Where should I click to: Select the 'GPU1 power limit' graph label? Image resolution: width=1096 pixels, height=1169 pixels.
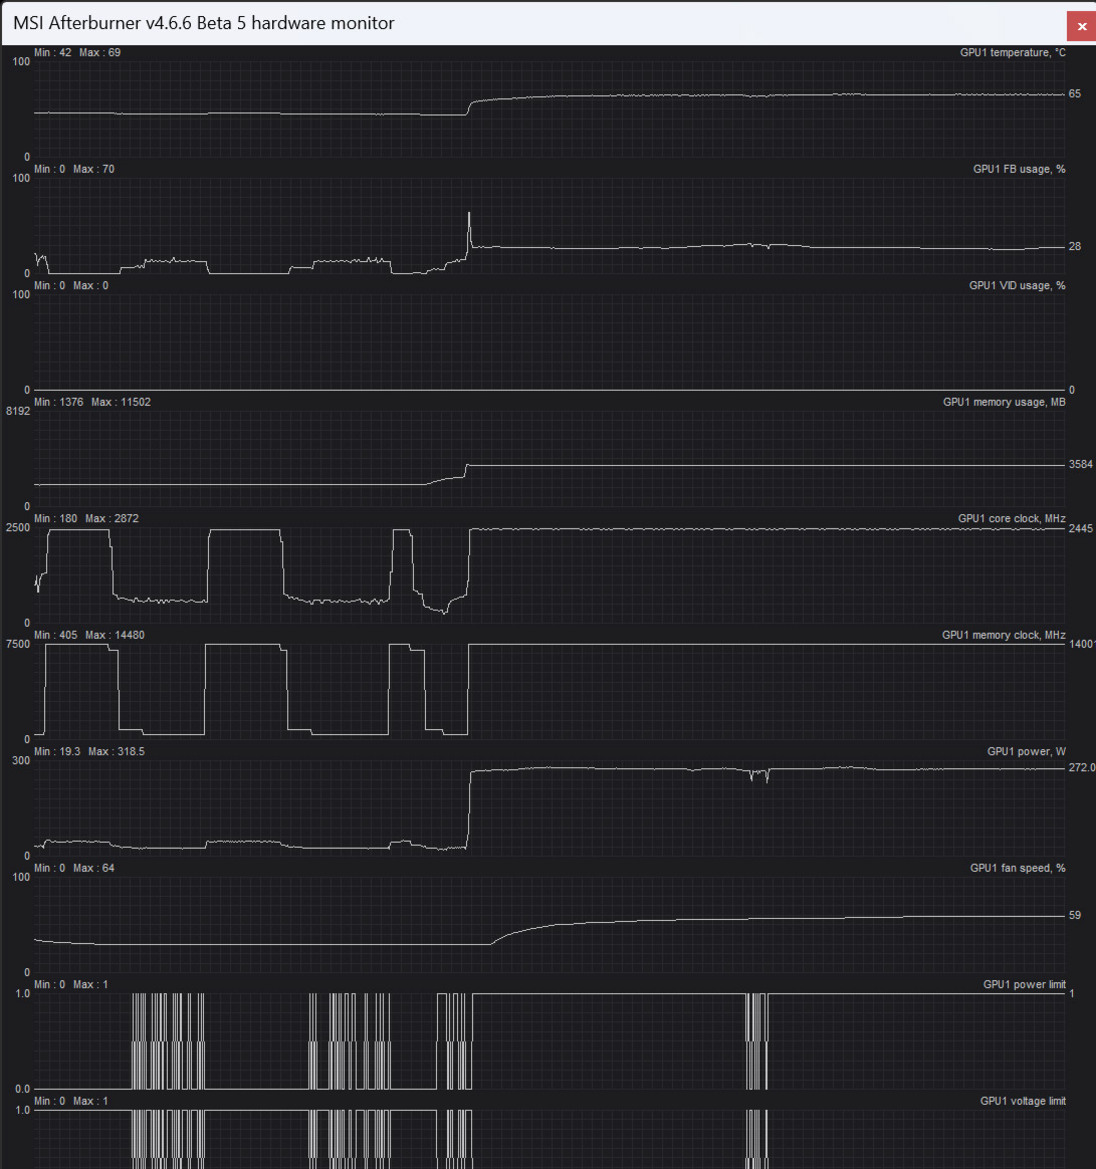[1024, 984]
